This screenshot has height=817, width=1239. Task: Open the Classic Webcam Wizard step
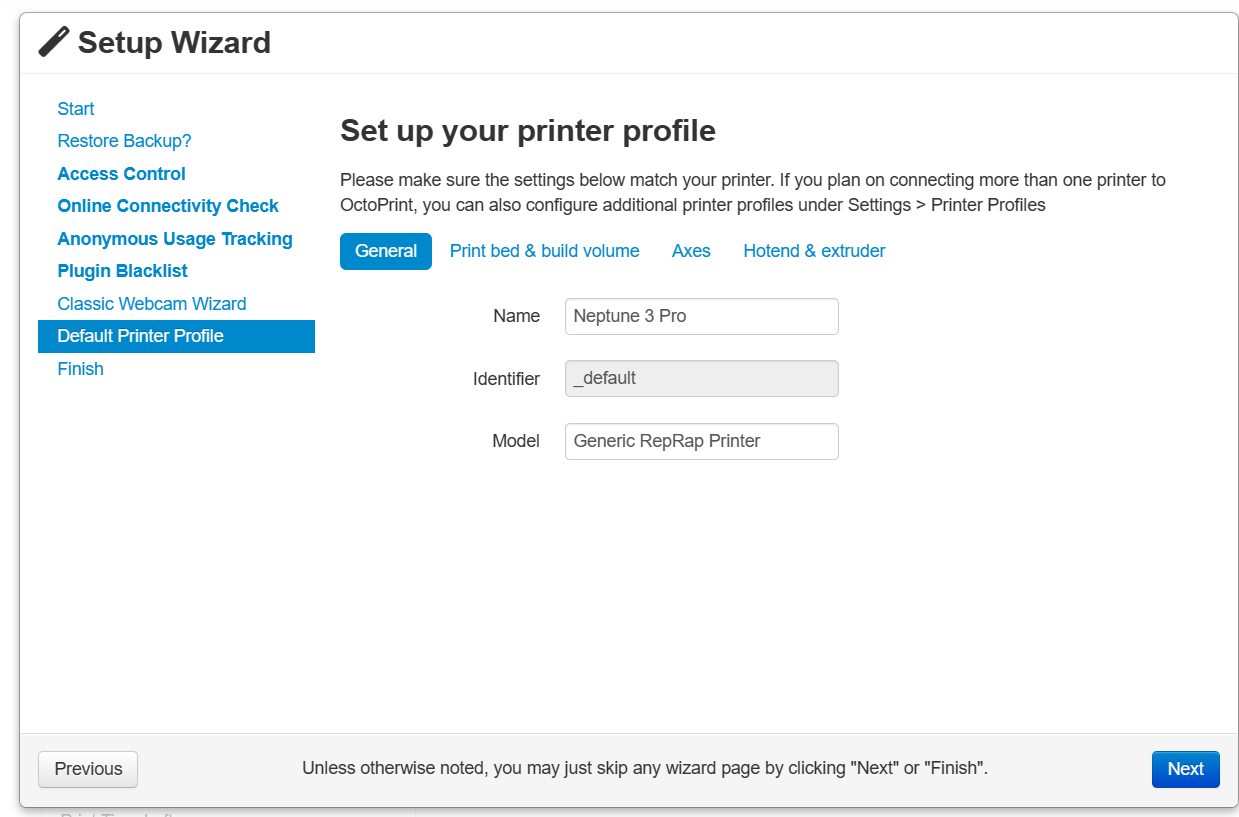tap(152, 304)
